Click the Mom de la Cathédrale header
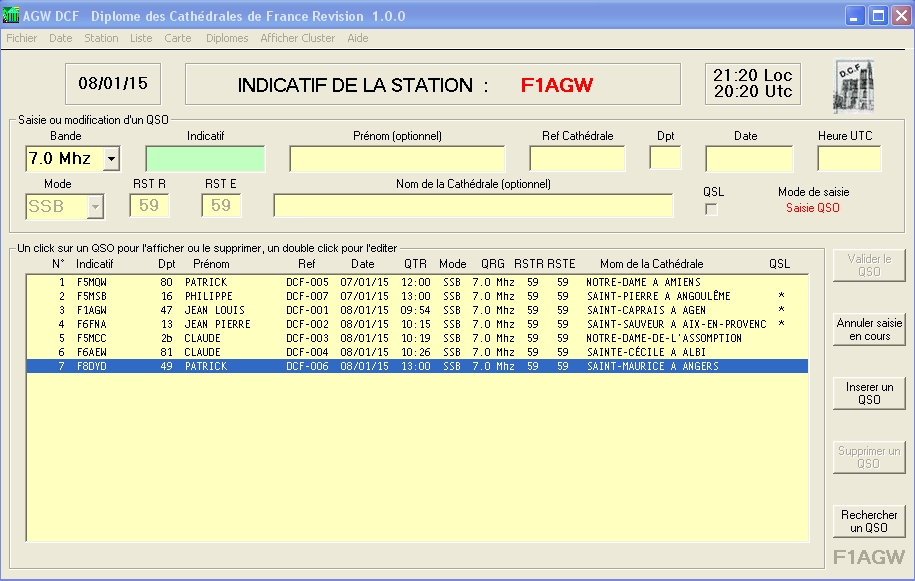Viewport: 915px width, 581px height. pyautogui.click(x=651, y=264)
